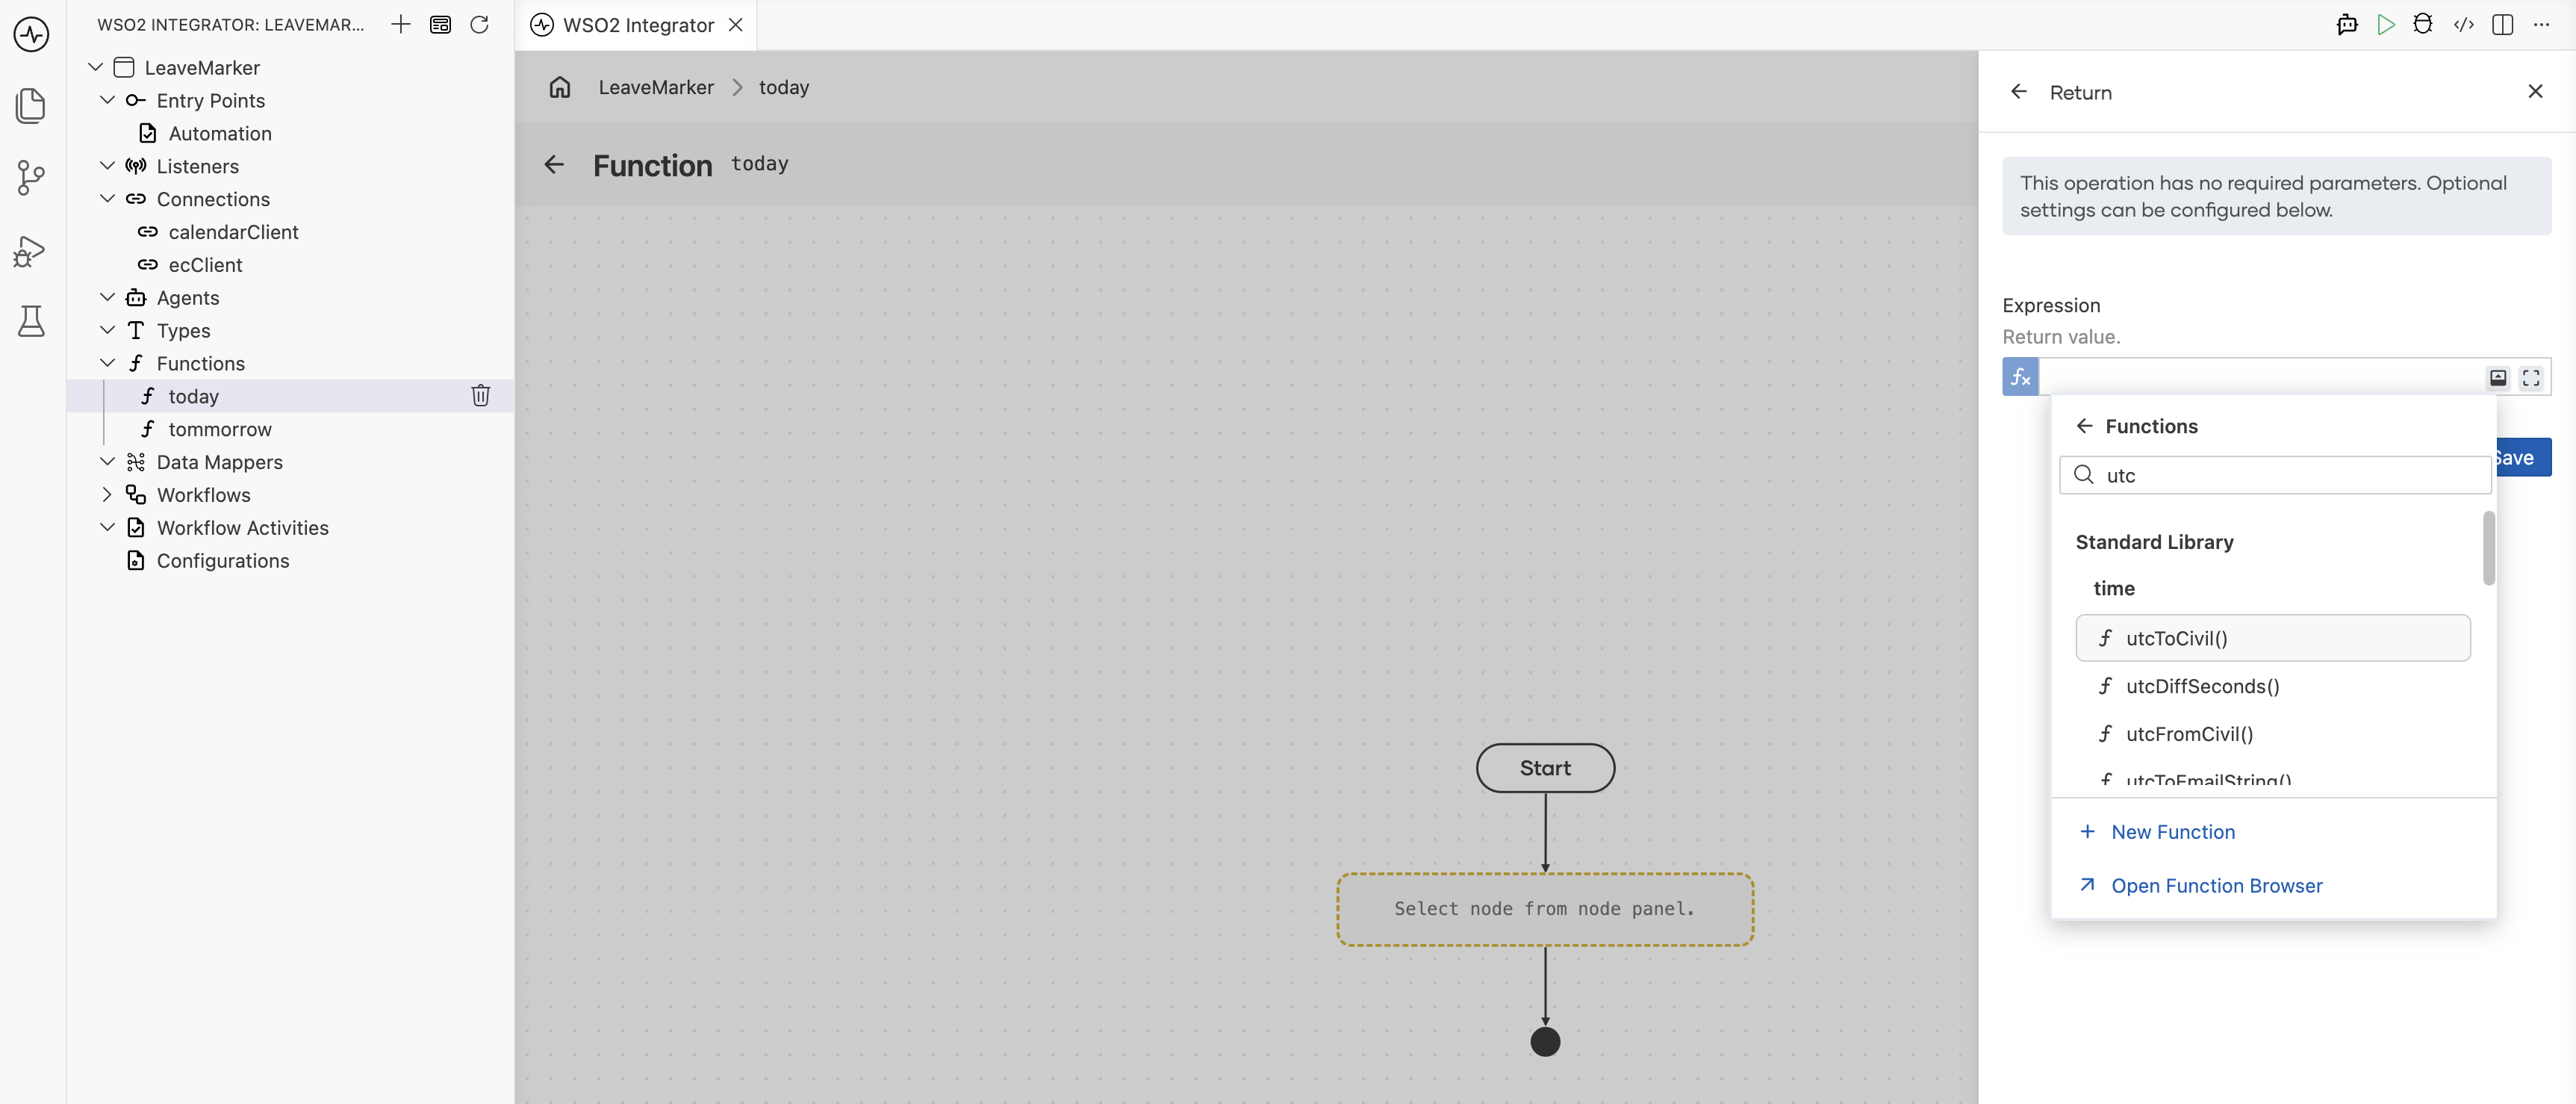Split the editor layout

point(2502,24)
